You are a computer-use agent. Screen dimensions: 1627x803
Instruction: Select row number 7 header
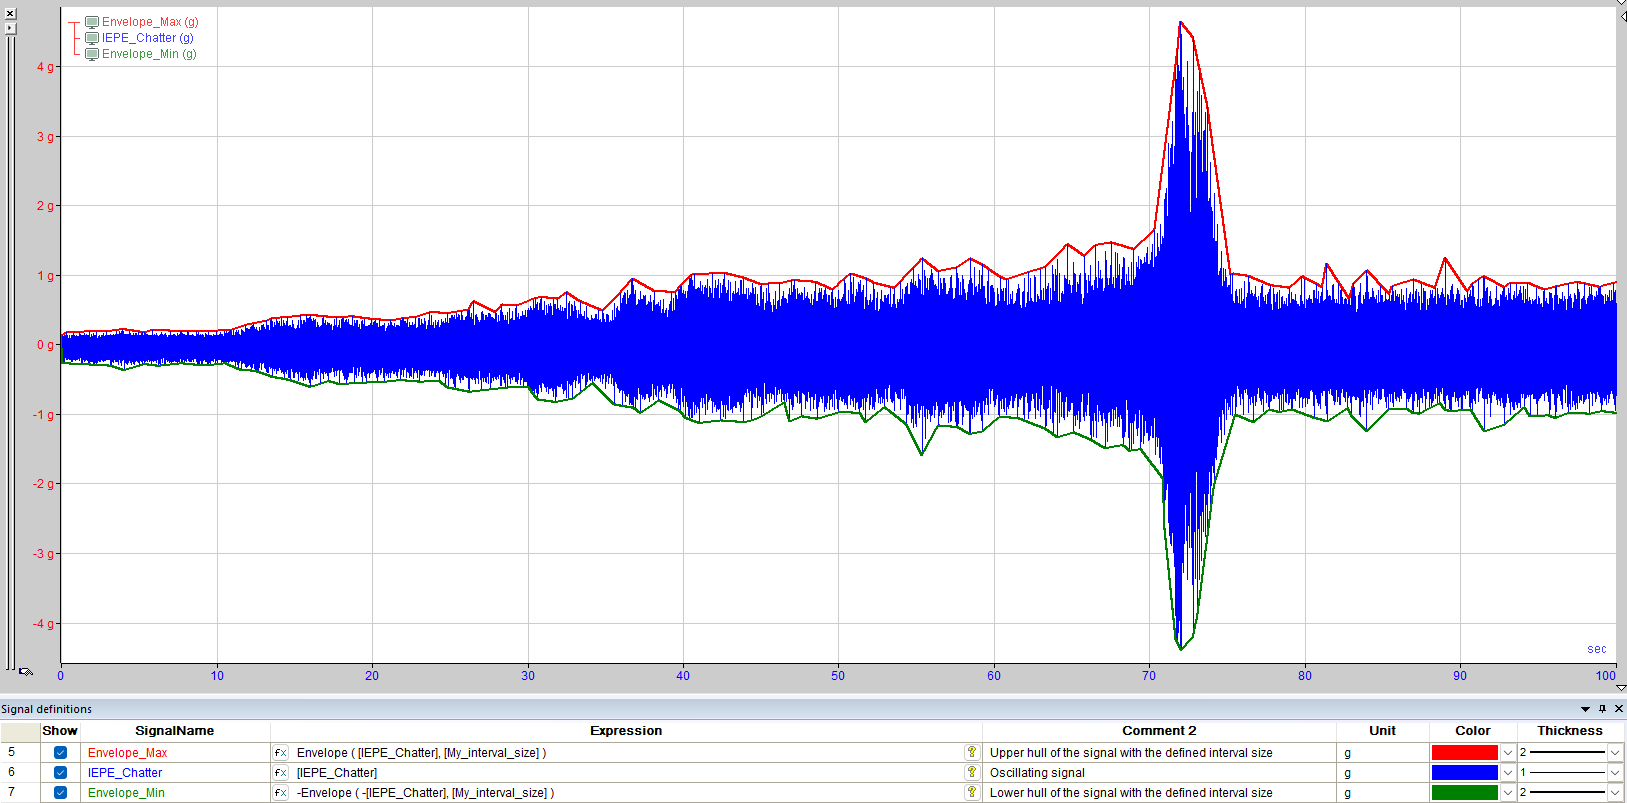pos(20,793)
